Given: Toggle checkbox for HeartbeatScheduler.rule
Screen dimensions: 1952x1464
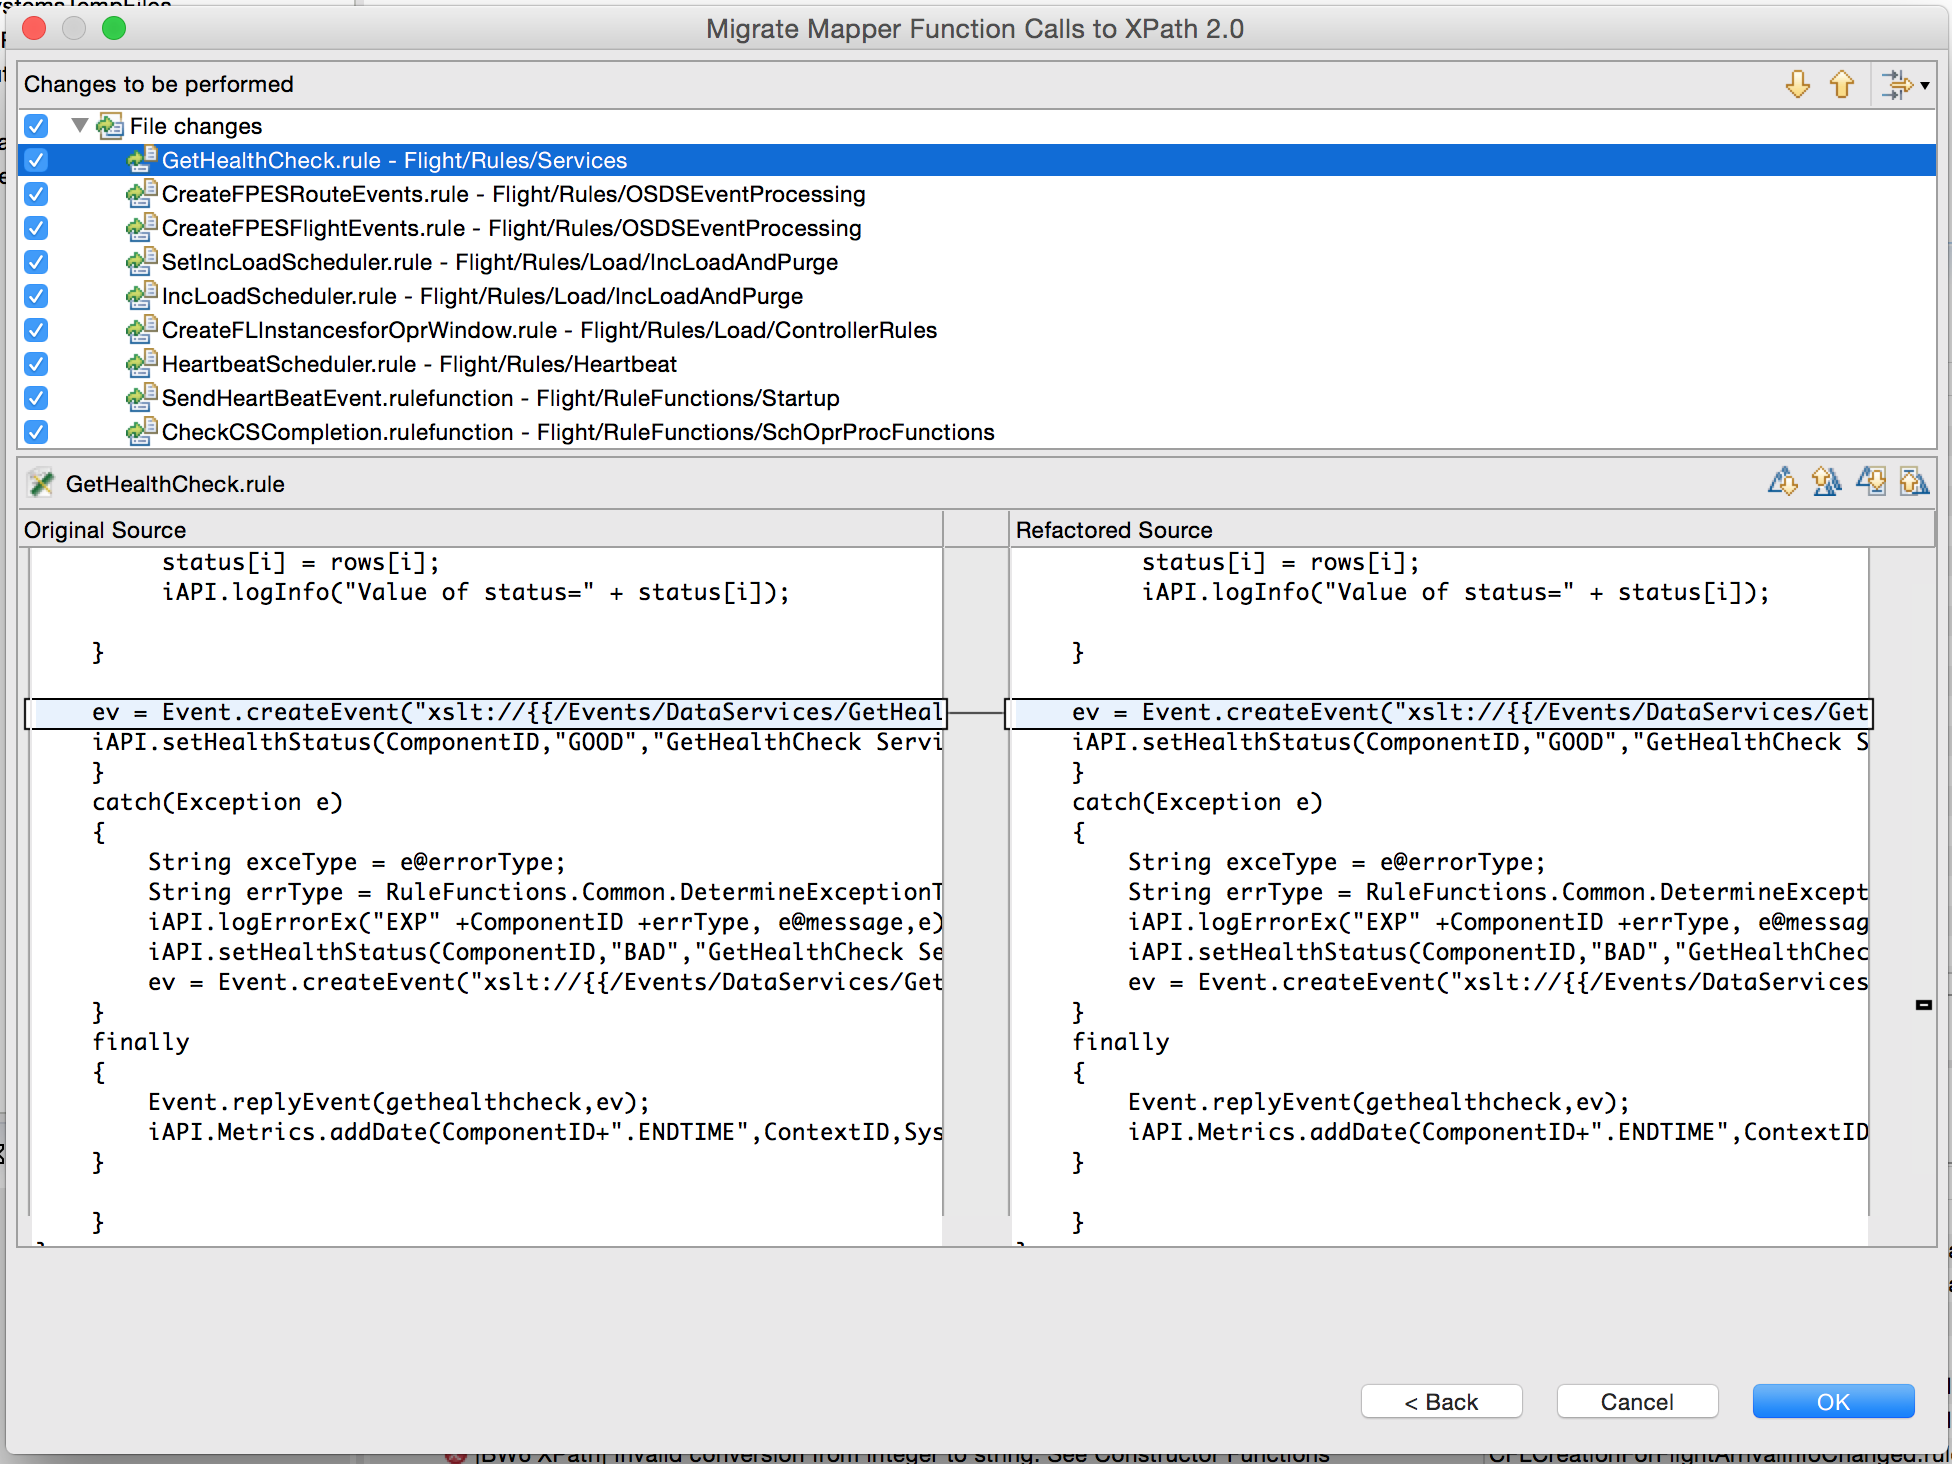Looking at the screenshot, I should pos(36,364).
